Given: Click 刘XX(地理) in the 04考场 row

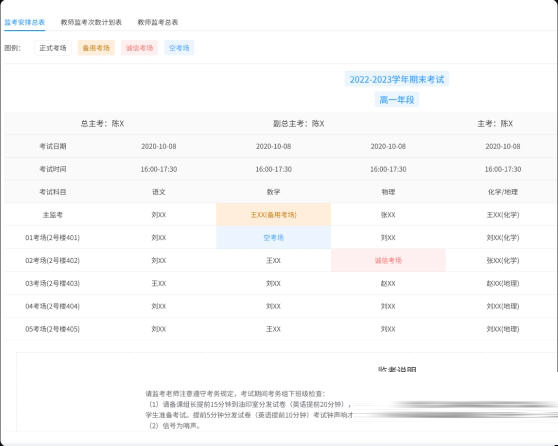Looking at the screenshot, I should coord(503,306).
